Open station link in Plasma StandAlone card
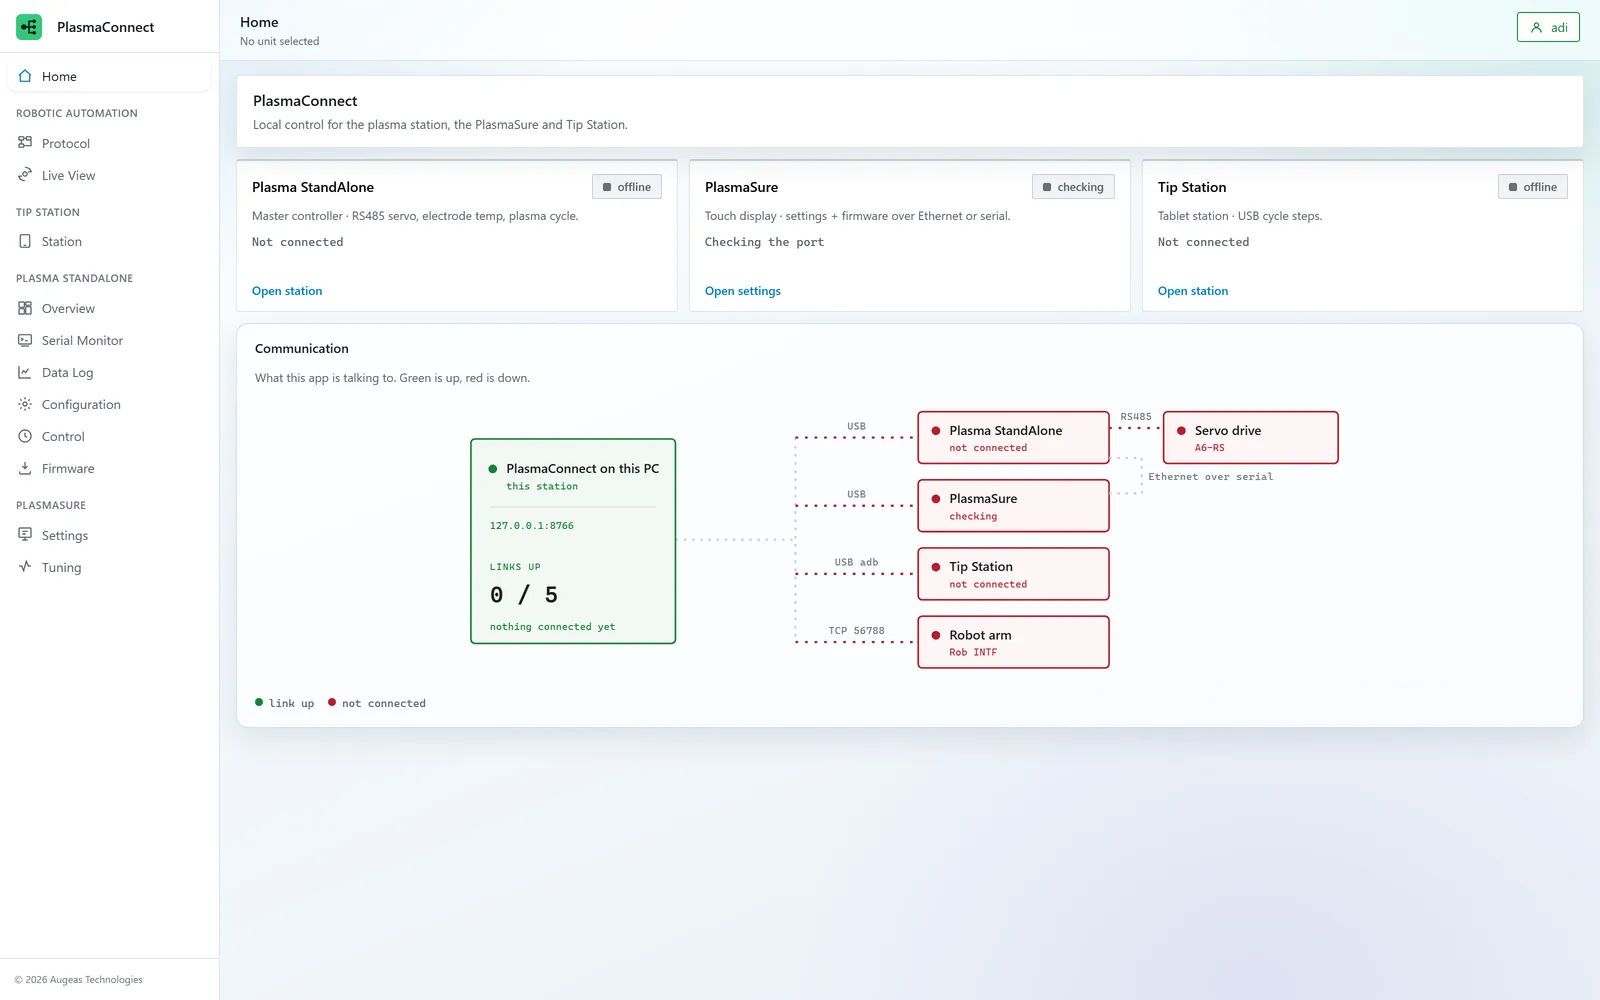The image size is (1600, 1000). pos(287,291)
